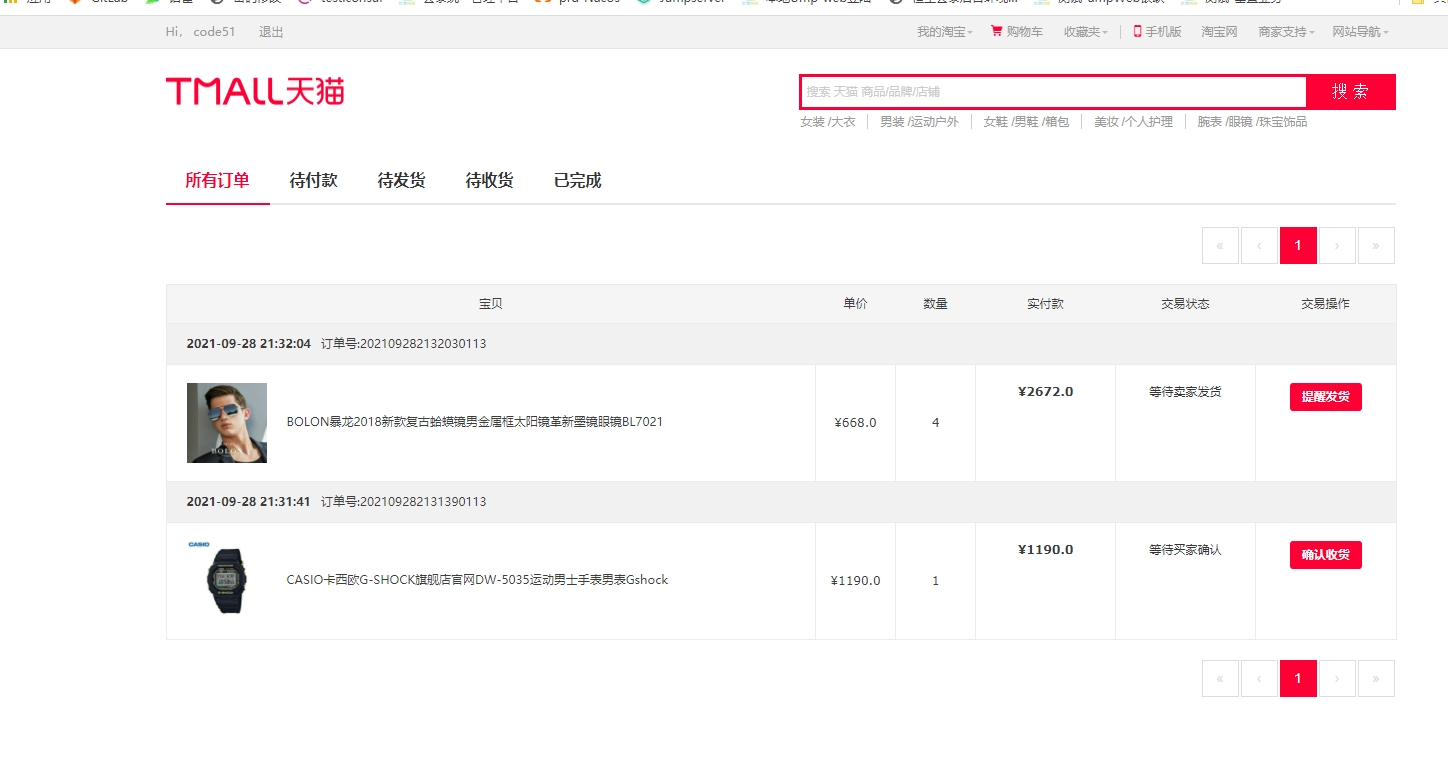
Task: Switch to the 已完成 tab
Action: (x=577, y=181)
